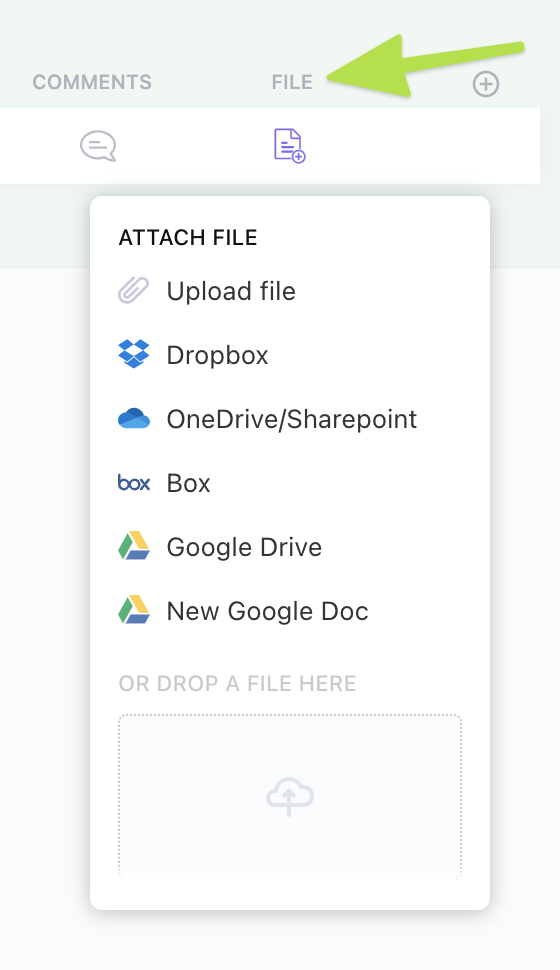Click the FILE column header
This screenshot has height=970, width=560.
[292, 82]
